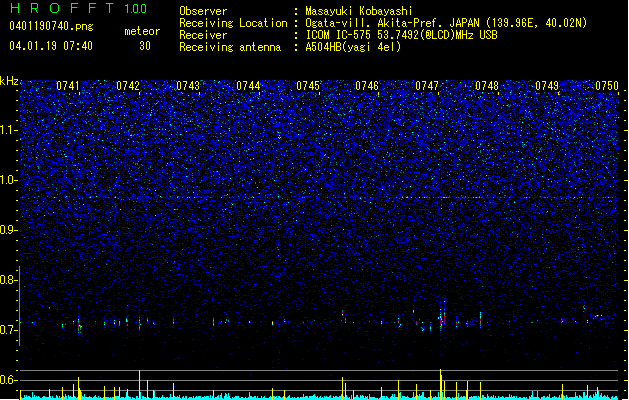
Task: Click the strong meteor echo after 0747
Action: tap(442, 316)
